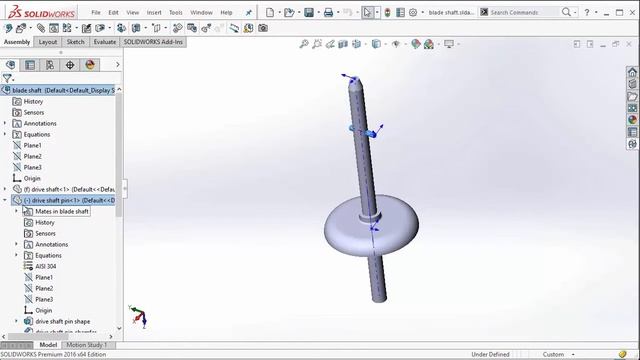Click the Section View icon

[x=343, y=44]
